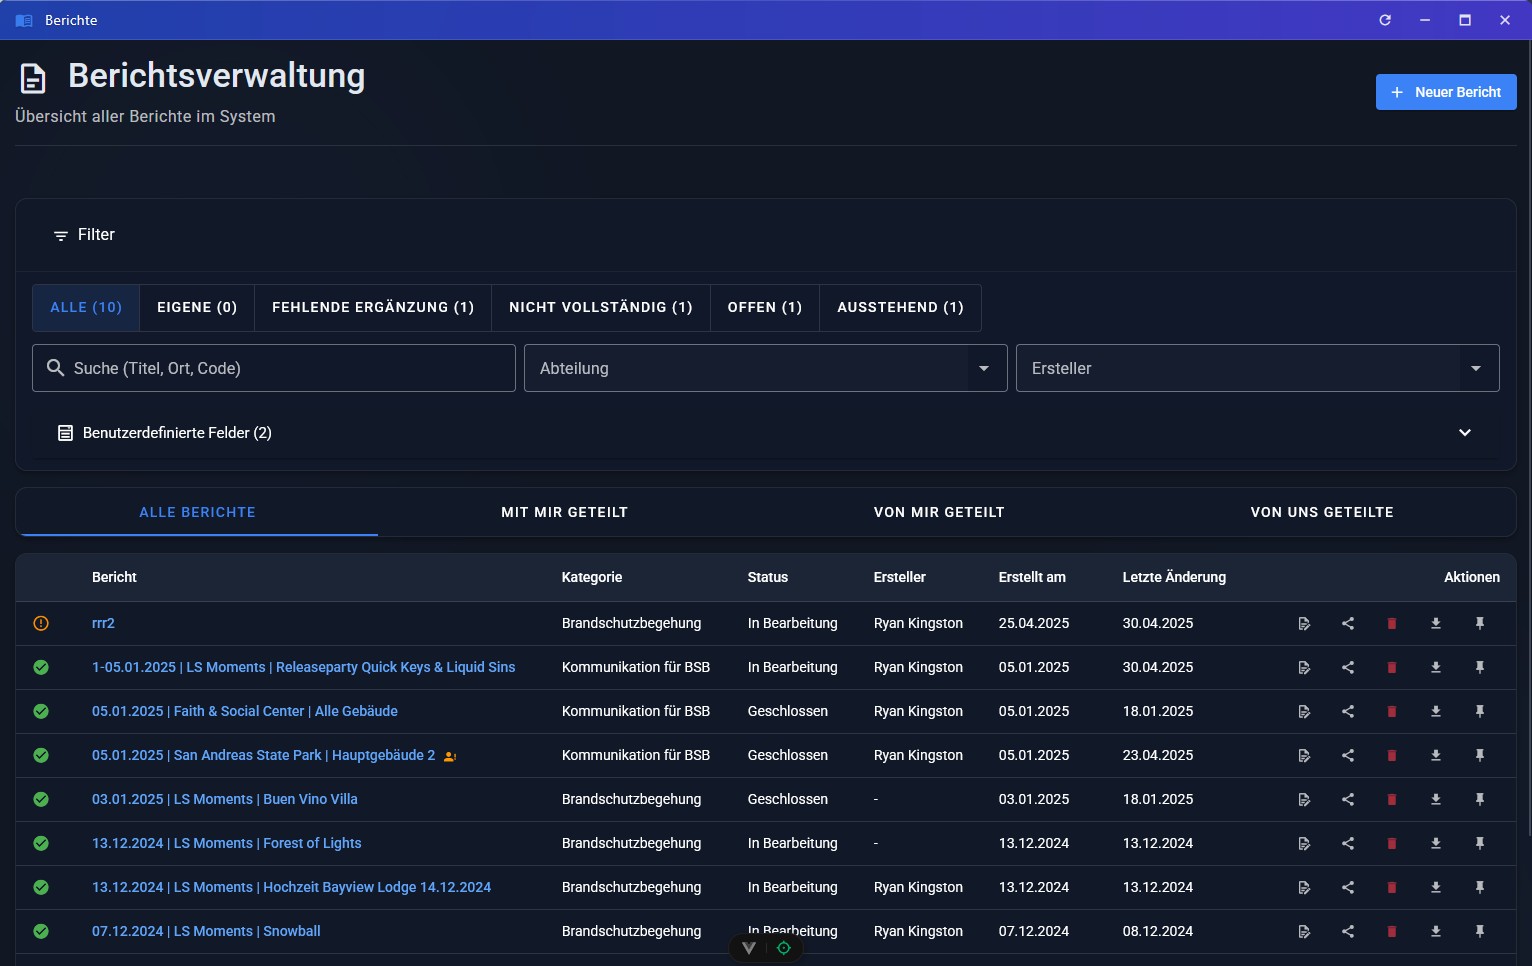Open the Hochzeit Bayview Lodge report
The width and height of the screenshot is (1532, 966).
coord(292,887)
